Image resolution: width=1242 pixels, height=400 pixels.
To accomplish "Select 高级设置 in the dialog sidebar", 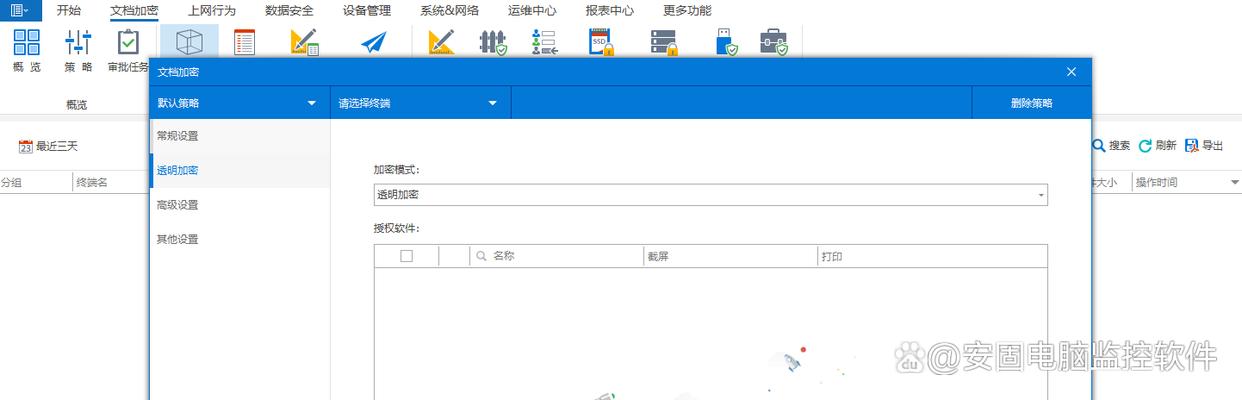I will pyautogui.click(x=240, y=205).
